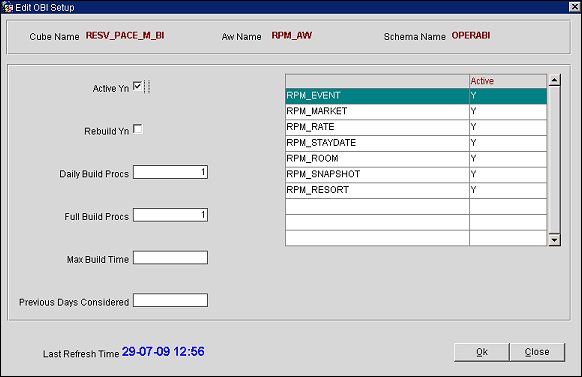
Task: Select the RPM_MARKET row
Action: tap(416, 111)
